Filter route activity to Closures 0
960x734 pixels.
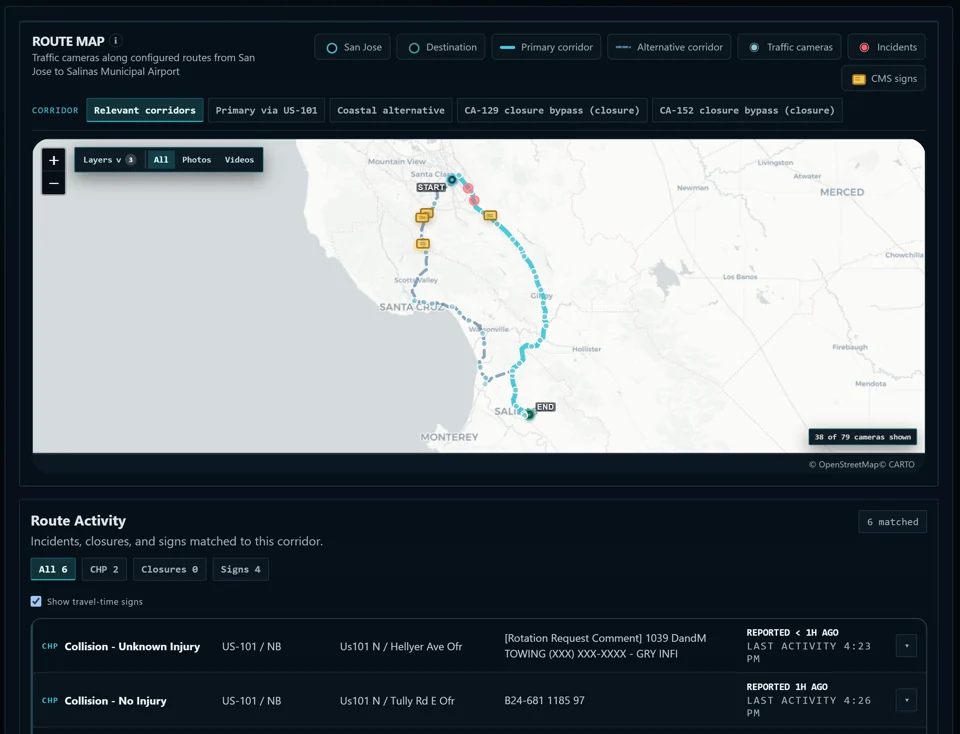pyautogui.click(x=170, y=569)
